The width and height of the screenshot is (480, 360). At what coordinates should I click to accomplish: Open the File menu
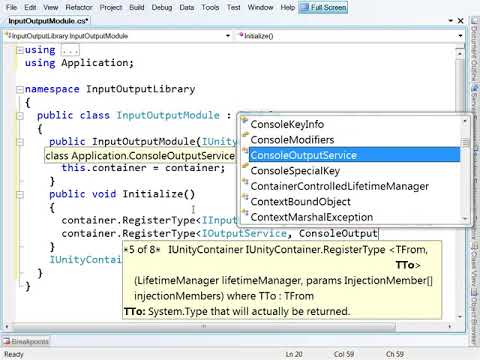click(11, 7)
